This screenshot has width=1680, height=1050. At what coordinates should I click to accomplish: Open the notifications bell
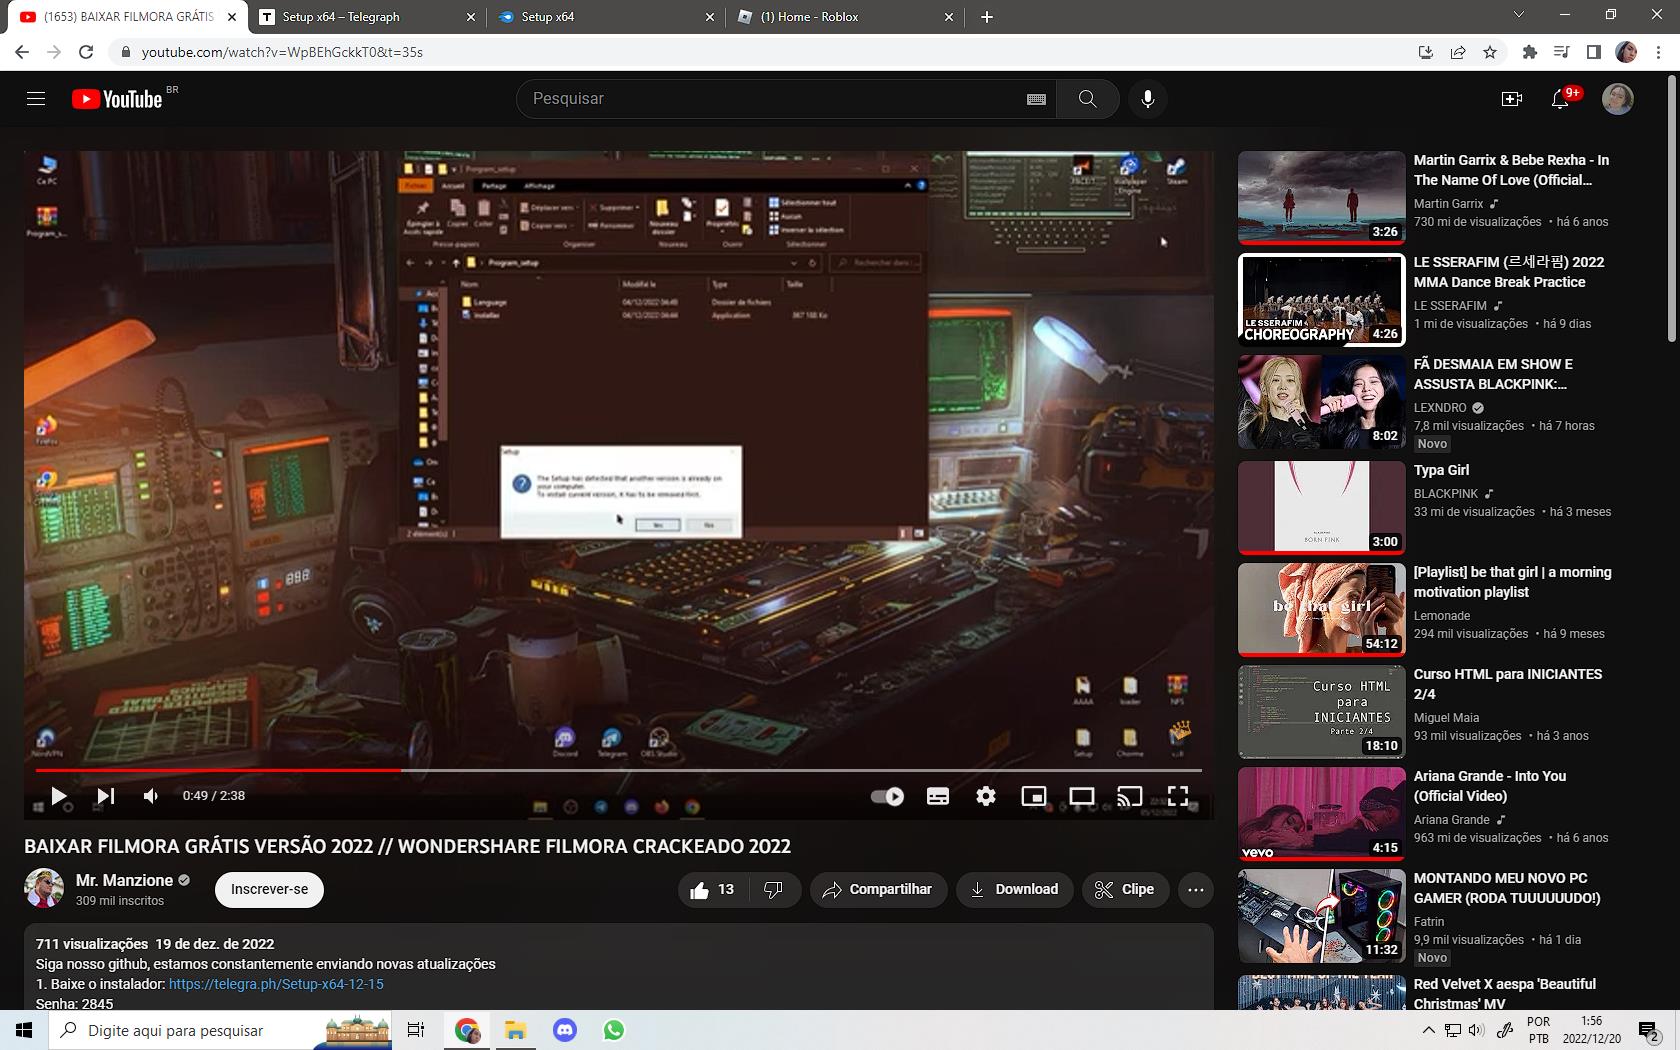tap(1559, 98)
